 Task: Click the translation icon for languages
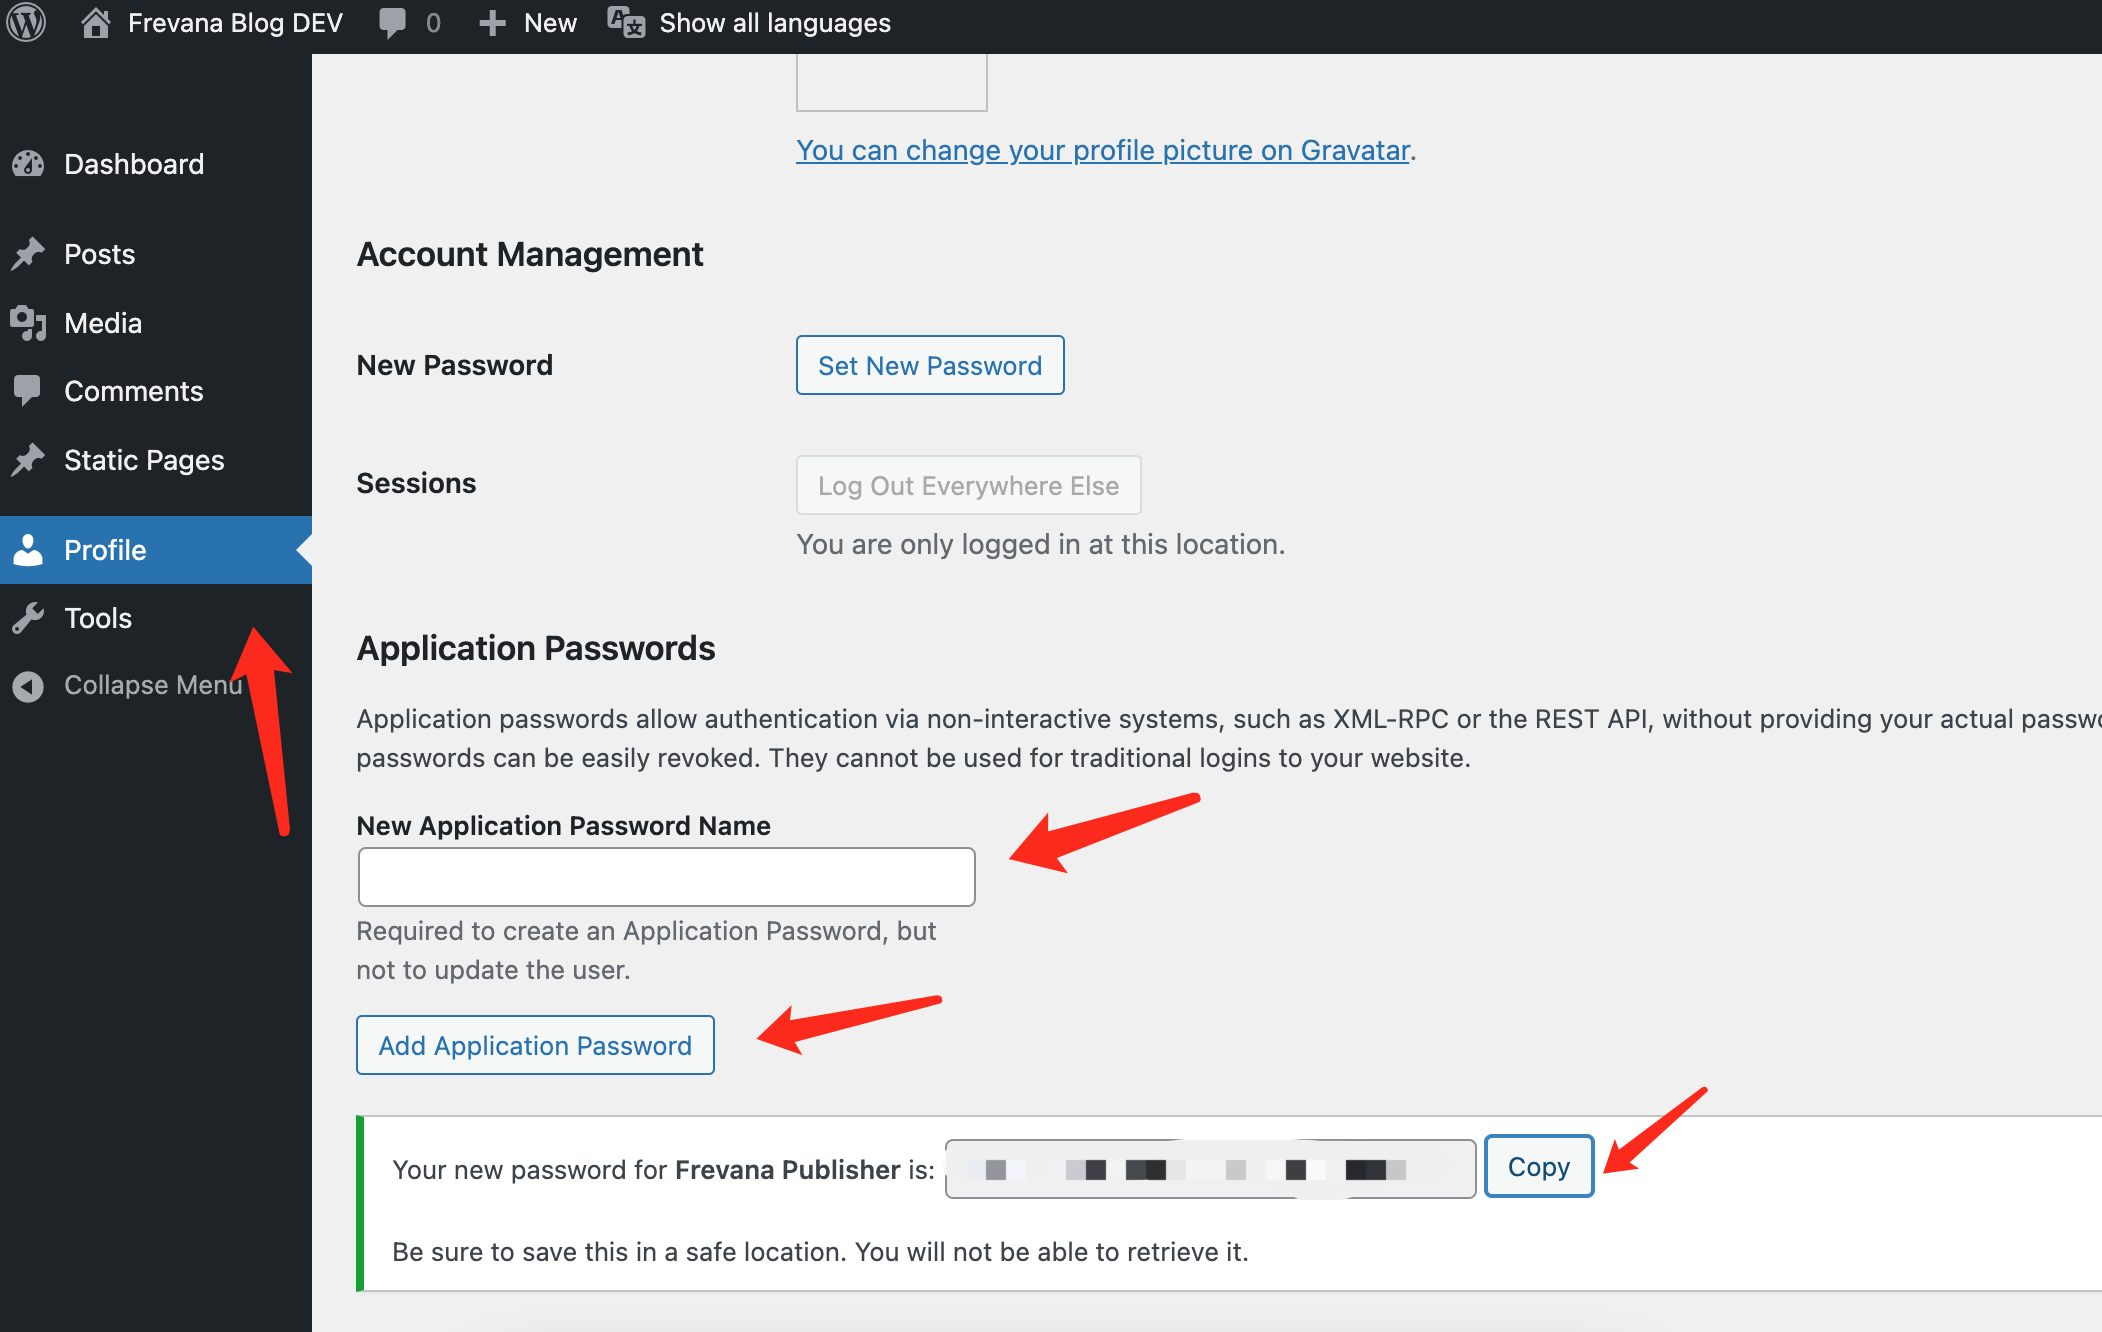point(626,22)
